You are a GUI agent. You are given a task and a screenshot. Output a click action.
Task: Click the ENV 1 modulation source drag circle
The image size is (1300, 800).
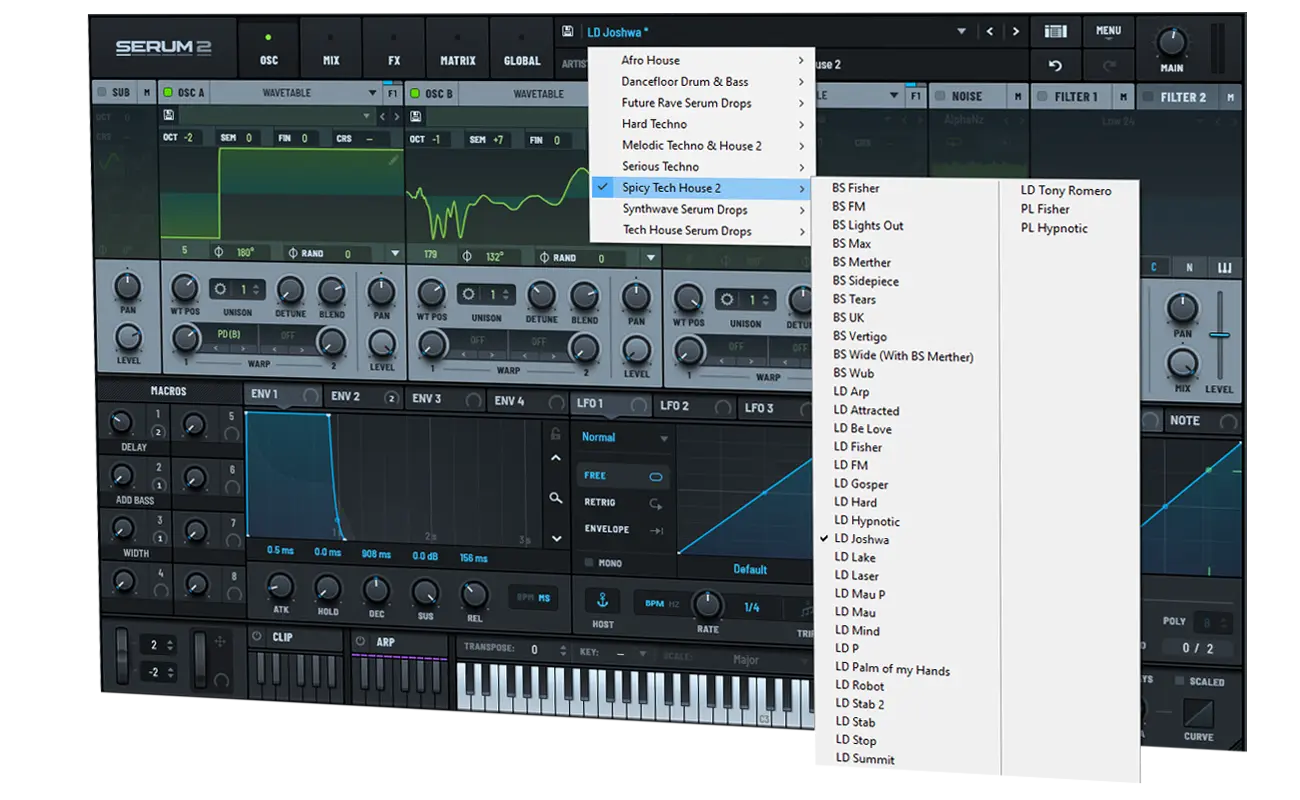[x=312, y=395]
